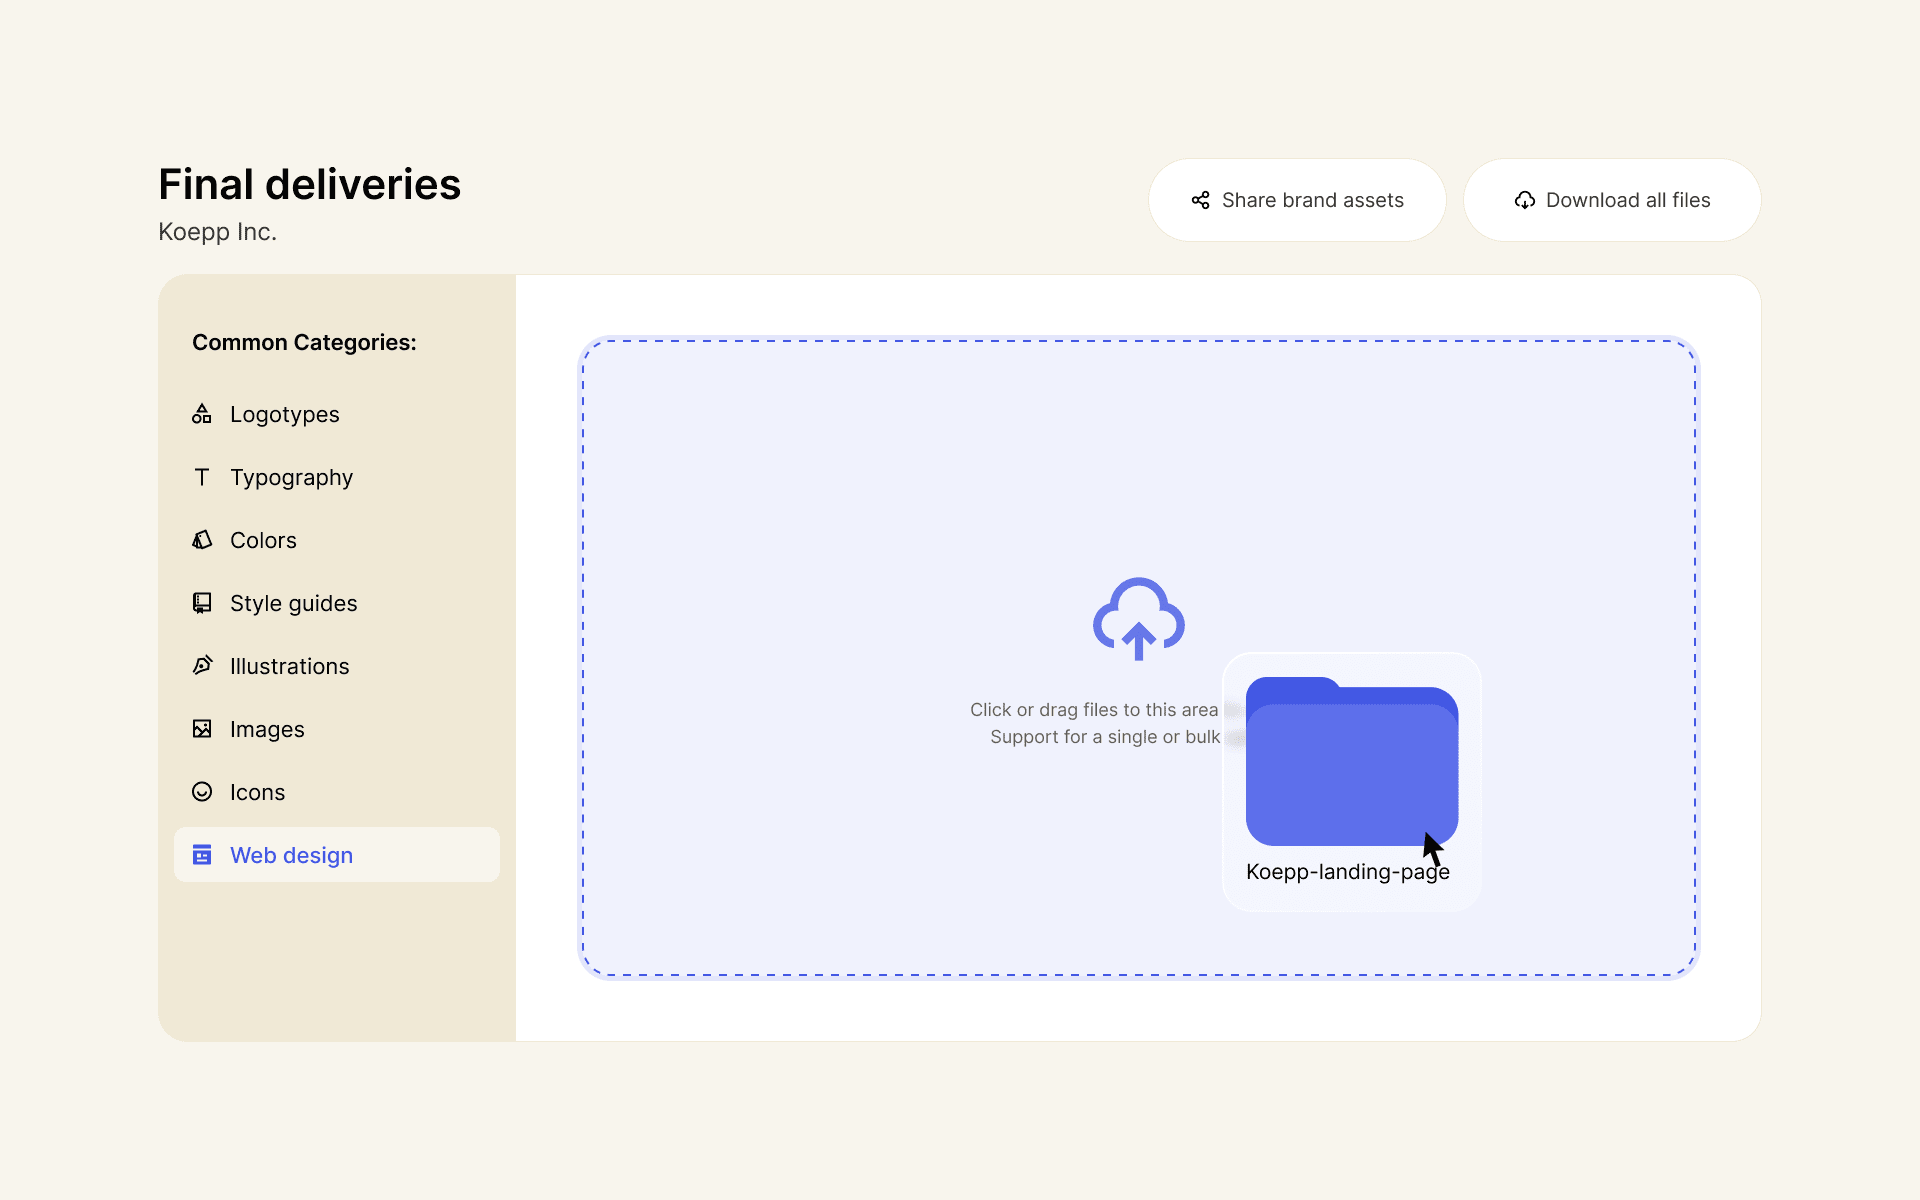Click the Colors swatch icon
The height and width of the screenshot is (1200, 1920).
coord(202,540)
